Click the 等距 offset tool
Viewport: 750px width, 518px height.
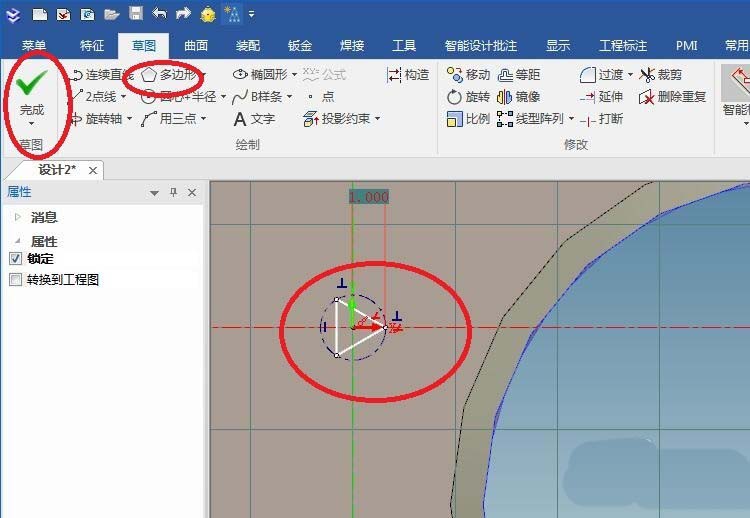[x=519, y=75]
